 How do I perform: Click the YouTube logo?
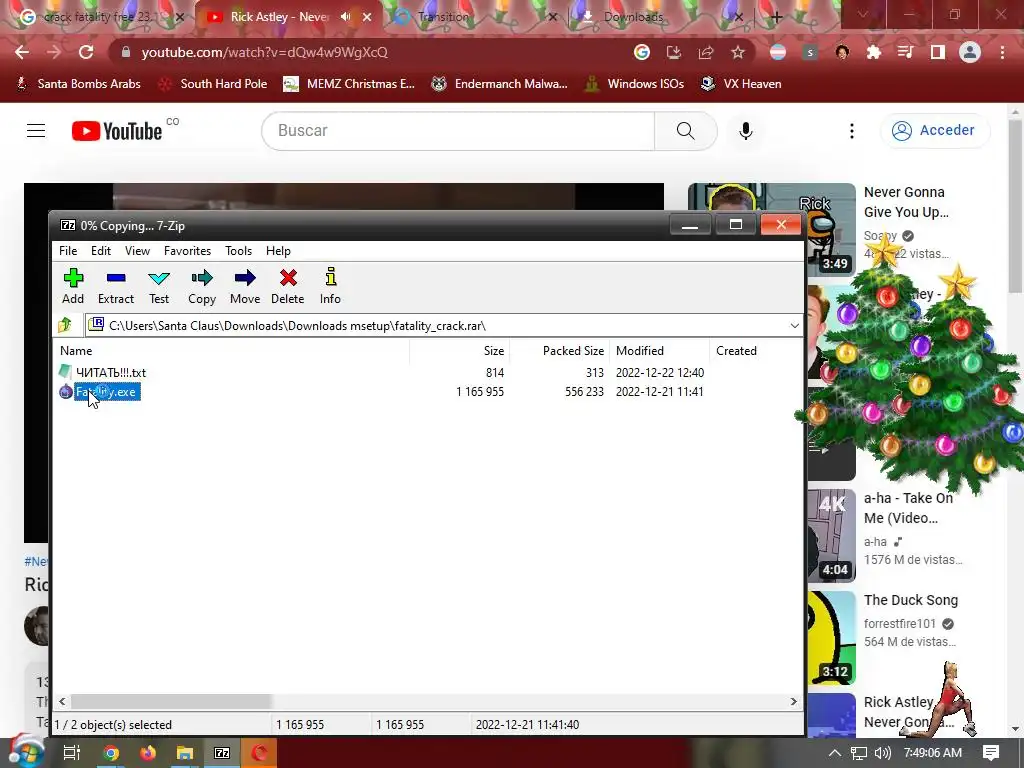point(117,131)
